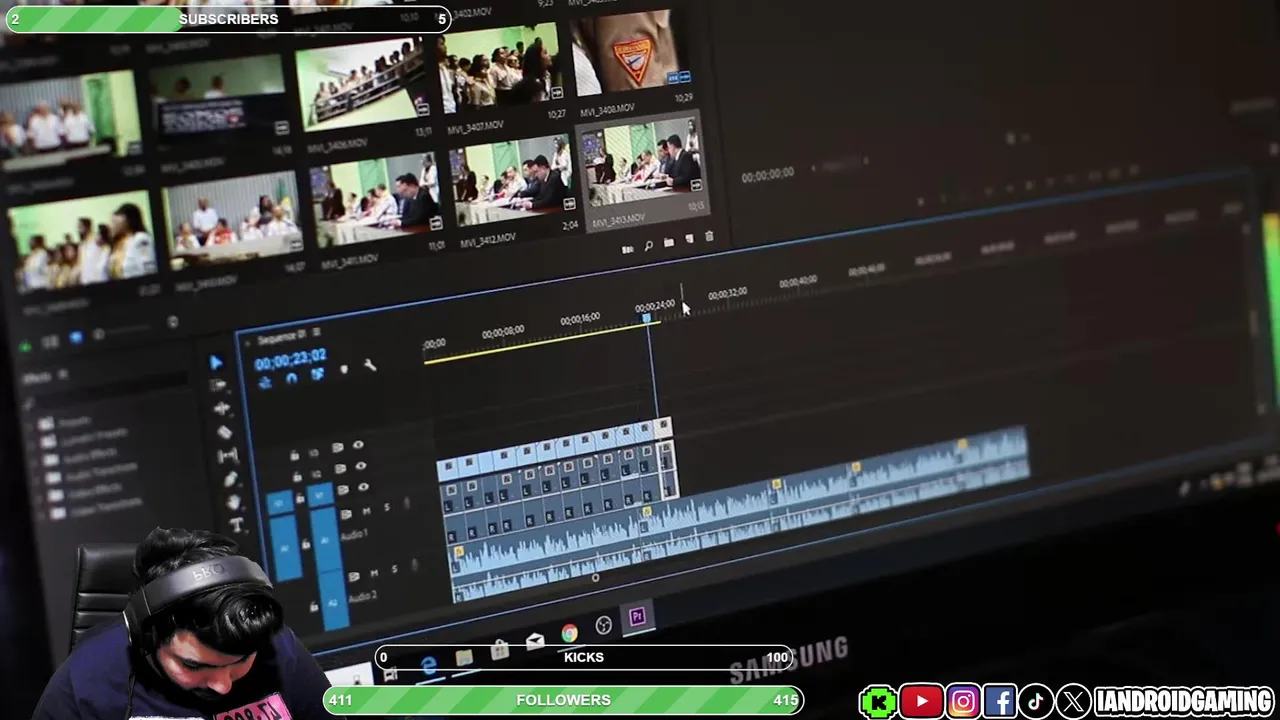Viewport: 1280px width, 720px height.
Task: Mute the Audio 1 track
Action: 366,511
